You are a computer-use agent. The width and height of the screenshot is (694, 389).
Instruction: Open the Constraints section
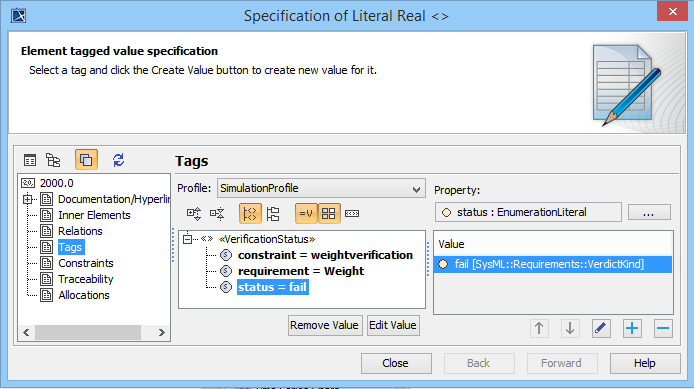point(86,263)
